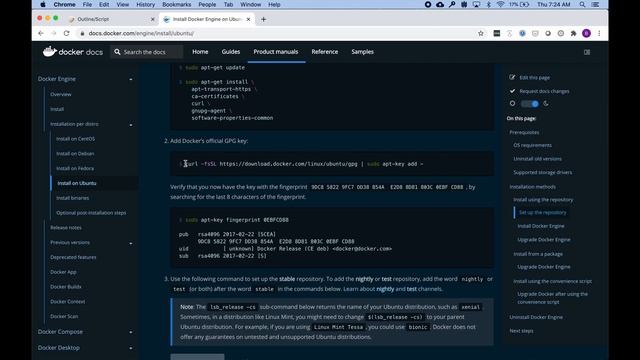Open Install binaries sidebar link
Screen dimensions: 640x360
73,198
